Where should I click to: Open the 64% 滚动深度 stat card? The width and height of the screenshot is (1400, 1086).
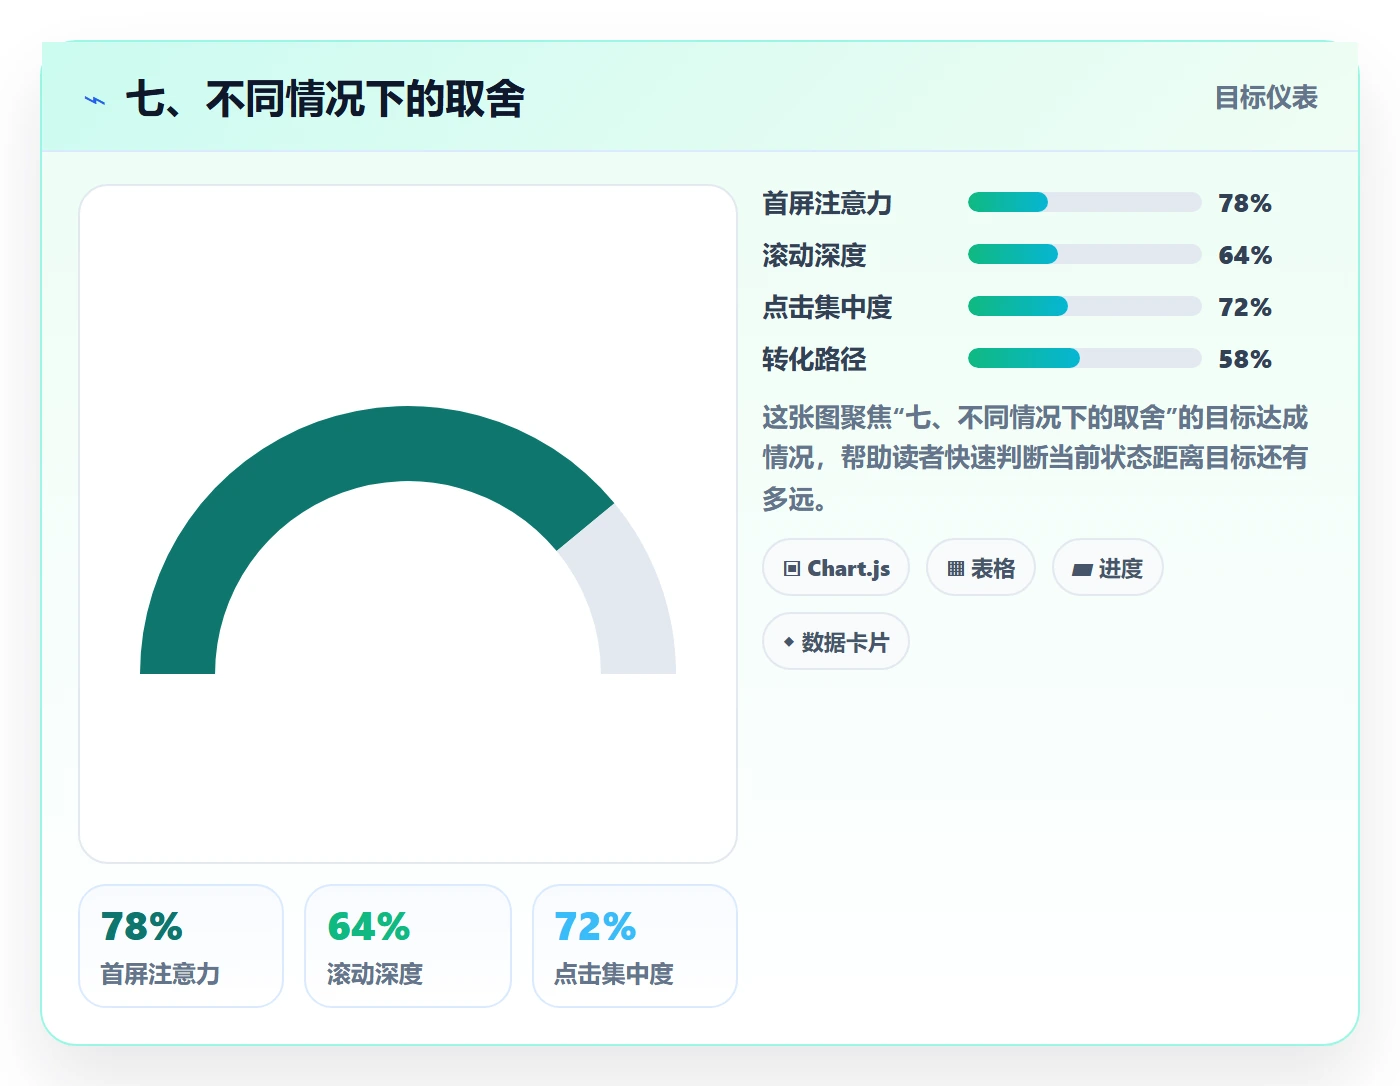tap(408, 946)
